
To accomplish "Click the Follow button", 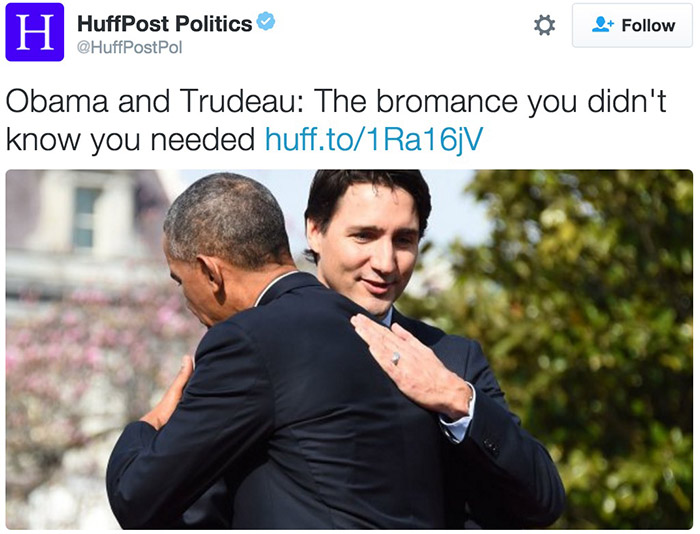I will pos(632,25).
